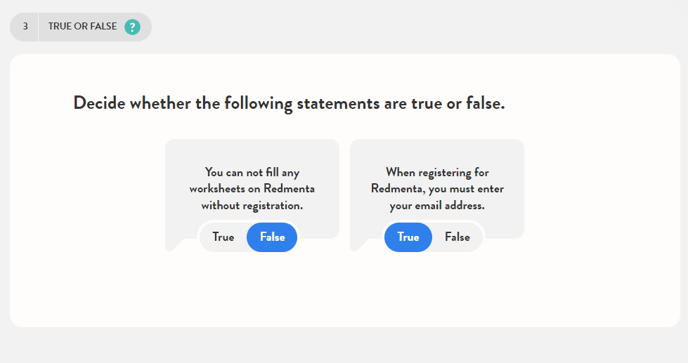Choose True for the worksheets without registration statement

coord(223,237)
